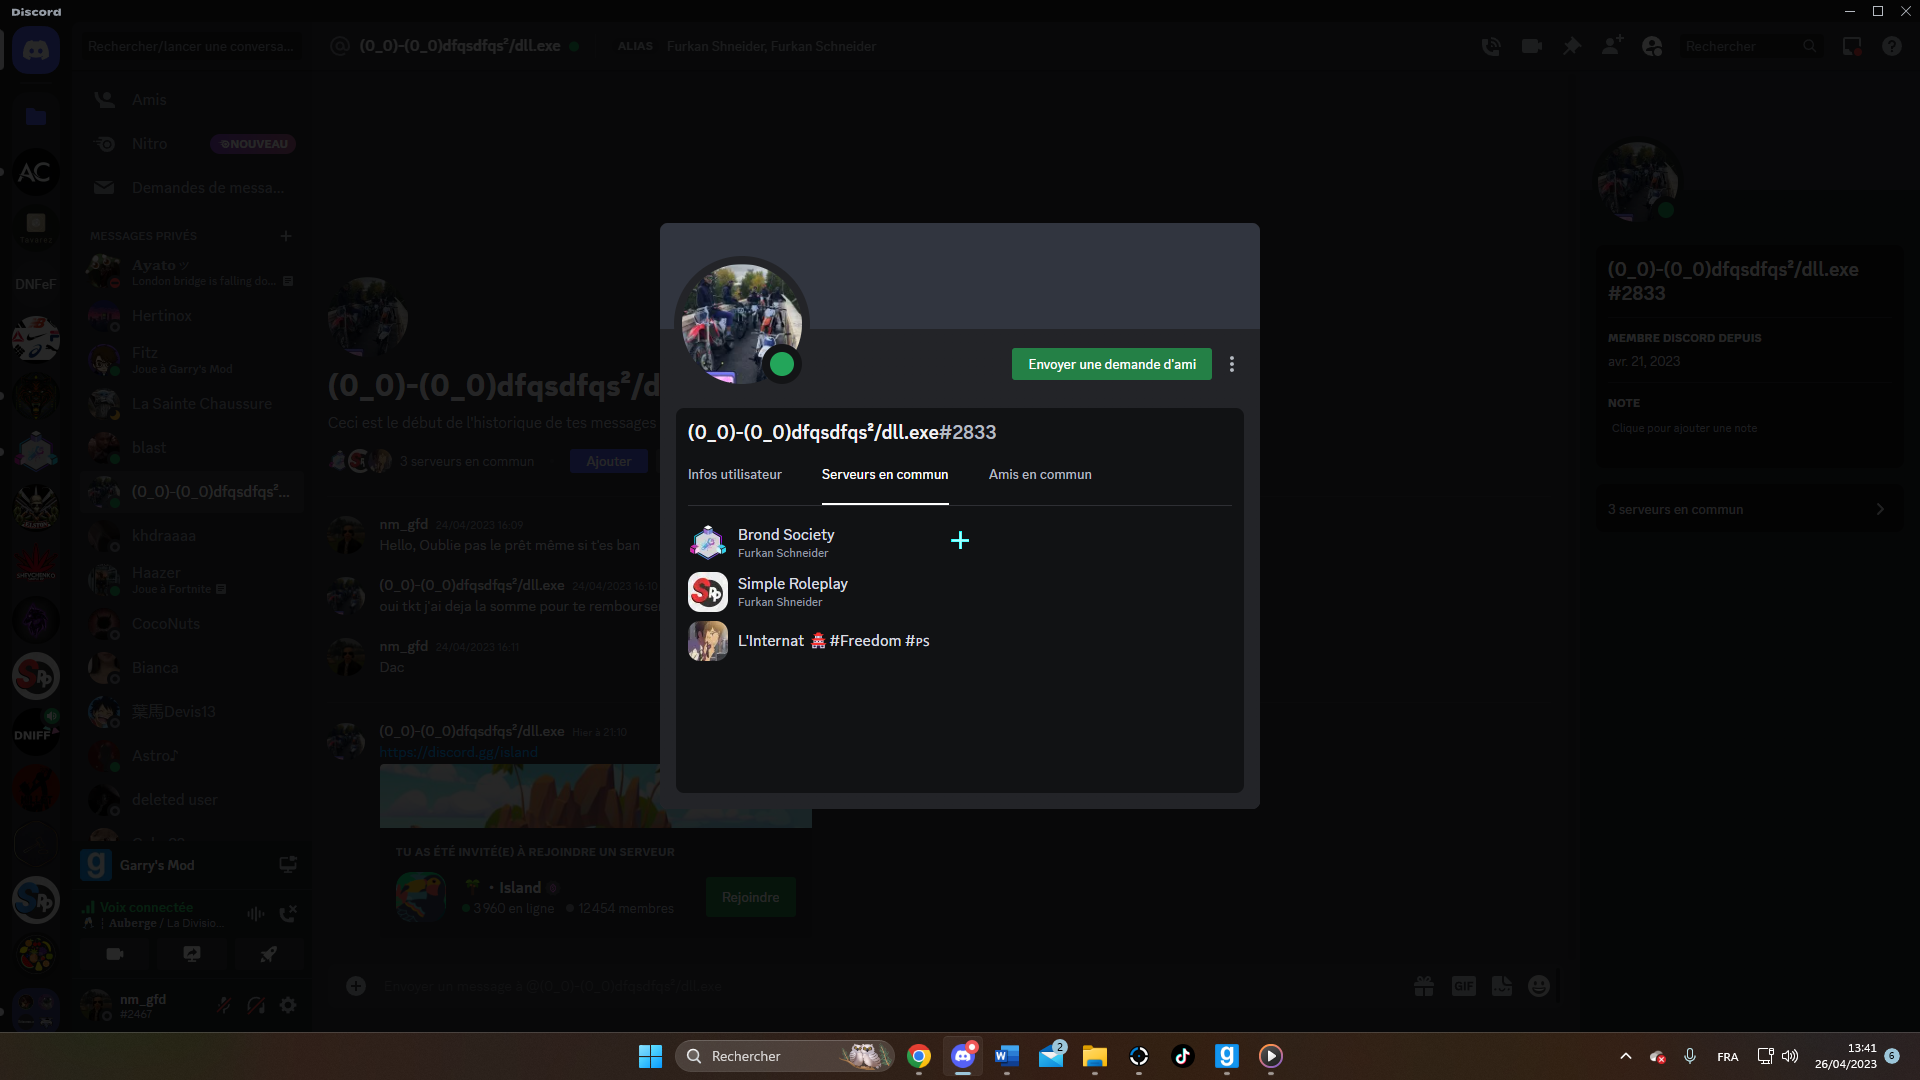
Task: Toggle headphone deafen in user panel
Action: (256, 1005)
